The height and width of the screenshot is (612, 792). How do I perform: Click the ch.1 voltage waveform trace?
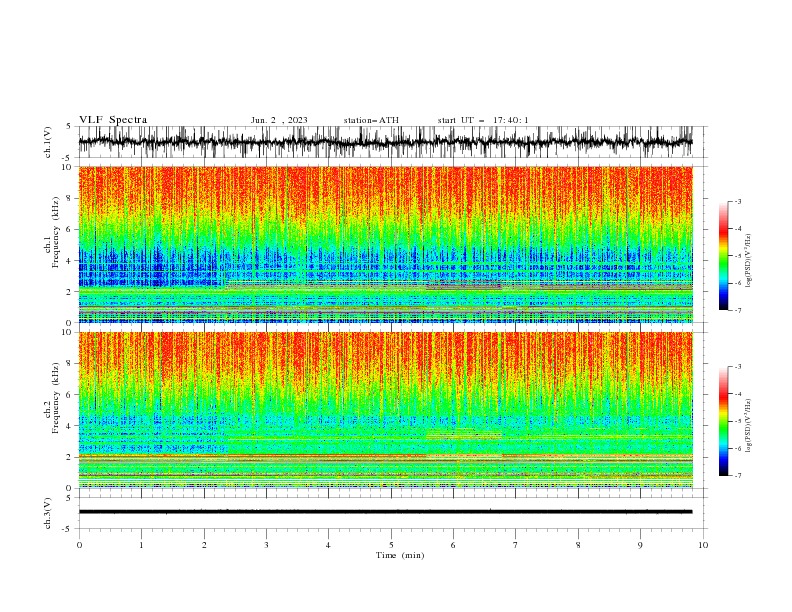(385, 142)
